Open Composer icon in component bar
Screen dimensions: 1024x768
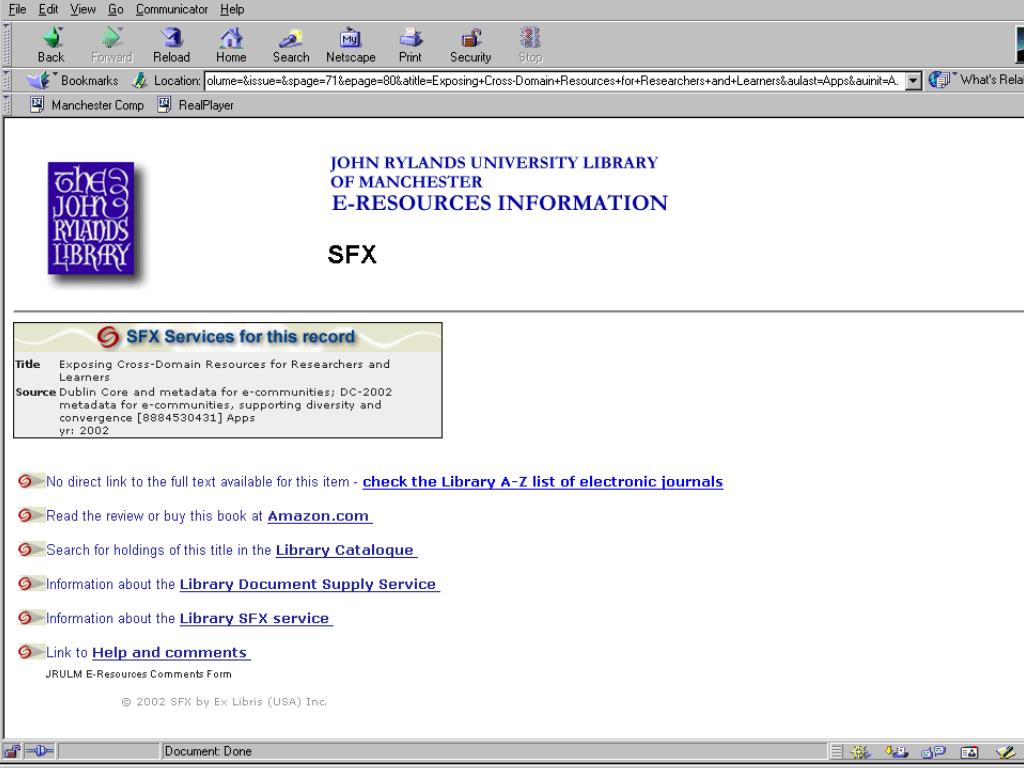tap(1005, 752)
